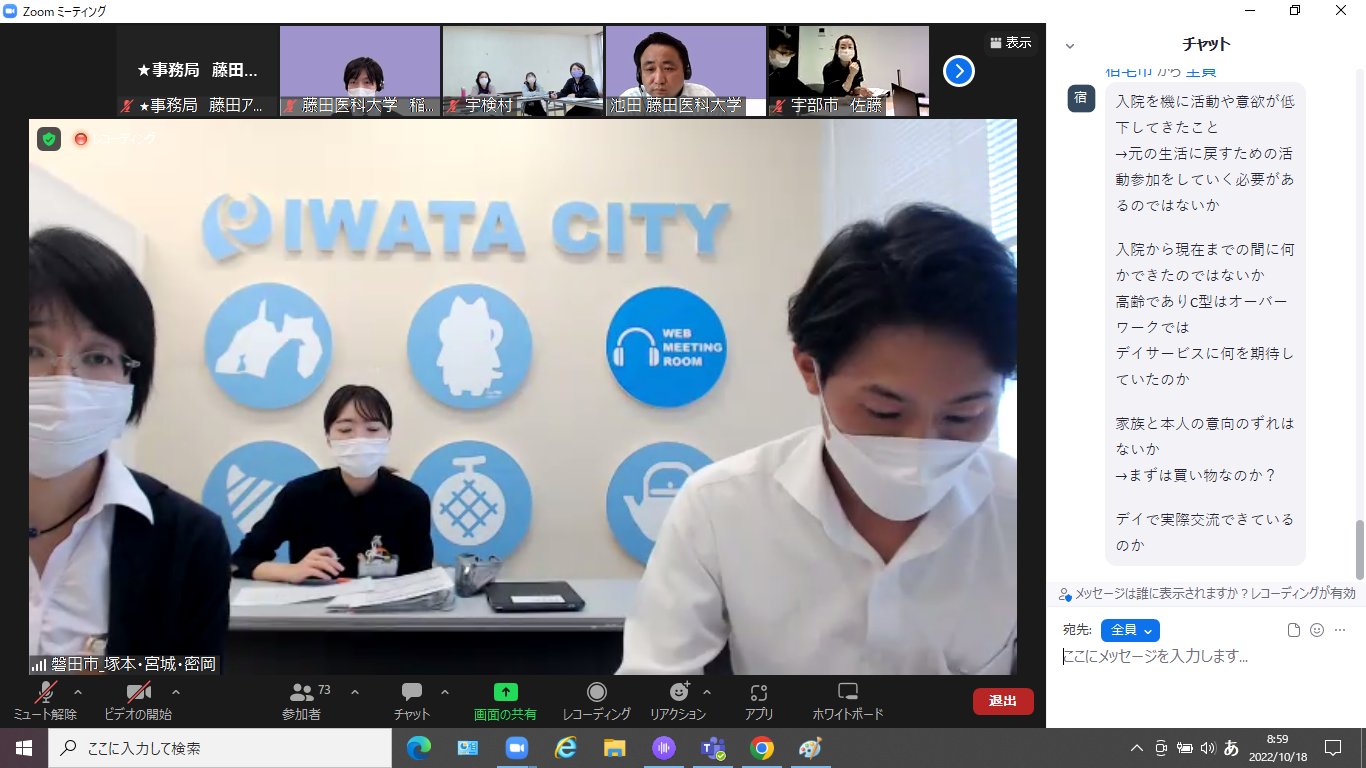
Task: Open the participants panel icon
Action: pos(301,693)
